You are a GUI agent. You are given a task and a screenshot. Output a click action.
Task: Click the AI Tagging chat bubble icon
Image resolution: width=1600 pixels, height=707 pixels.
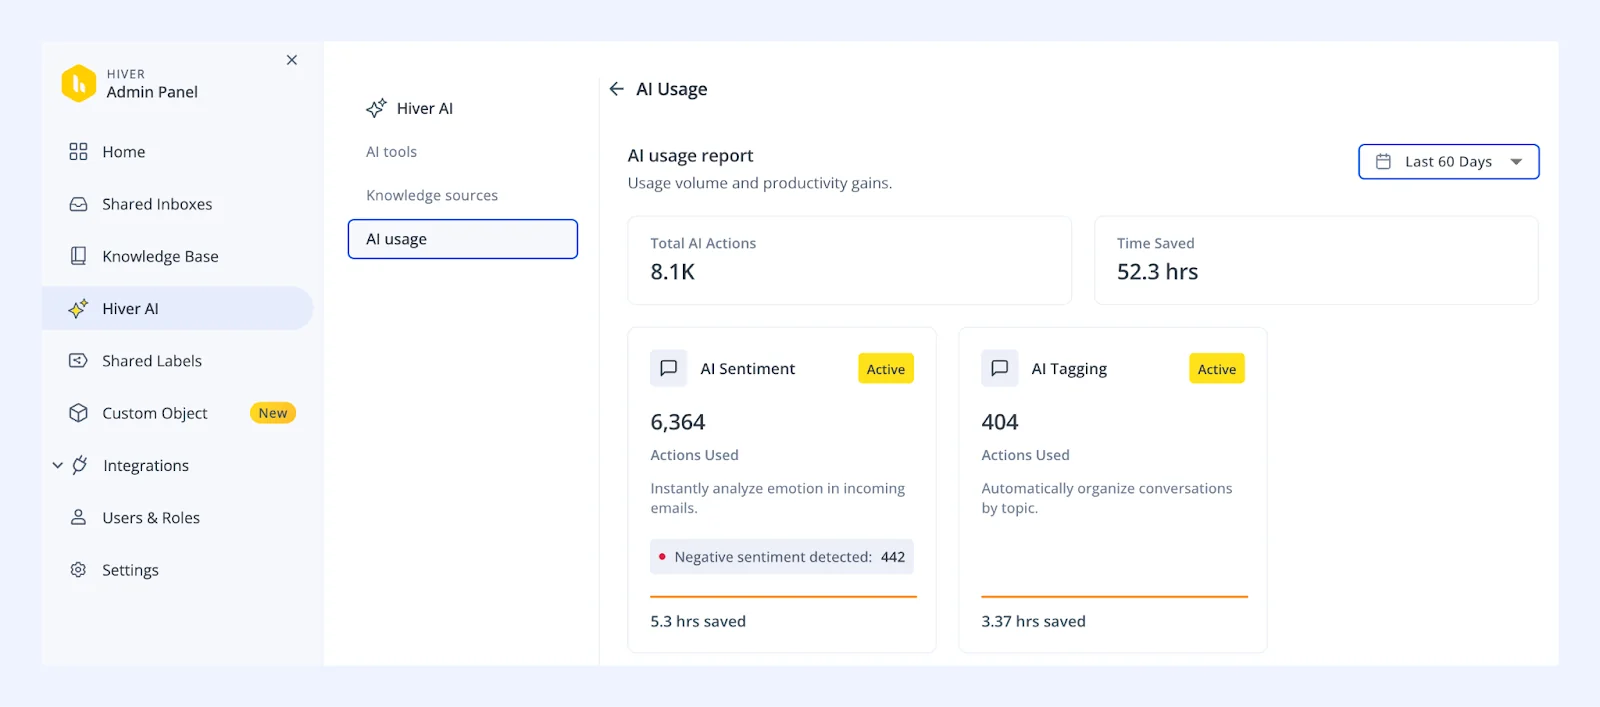1000,368
